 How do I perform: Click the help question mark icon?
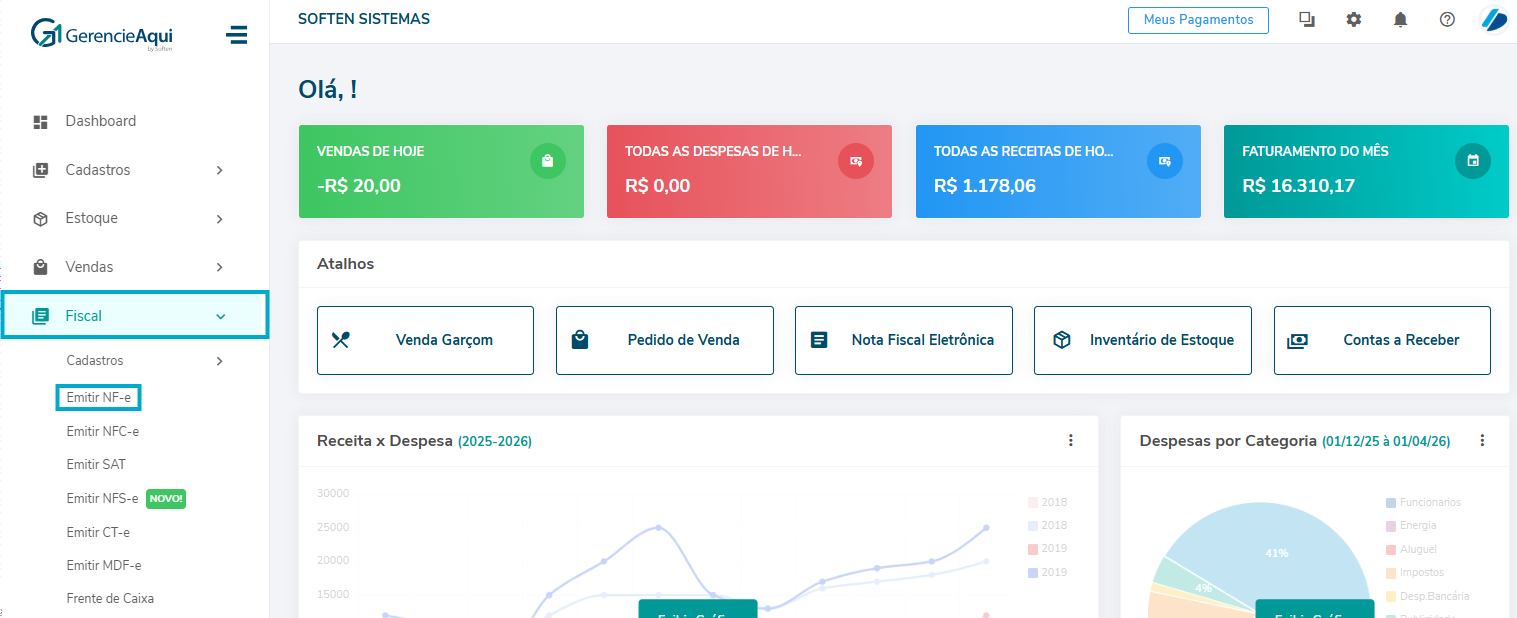(1447, 20)
